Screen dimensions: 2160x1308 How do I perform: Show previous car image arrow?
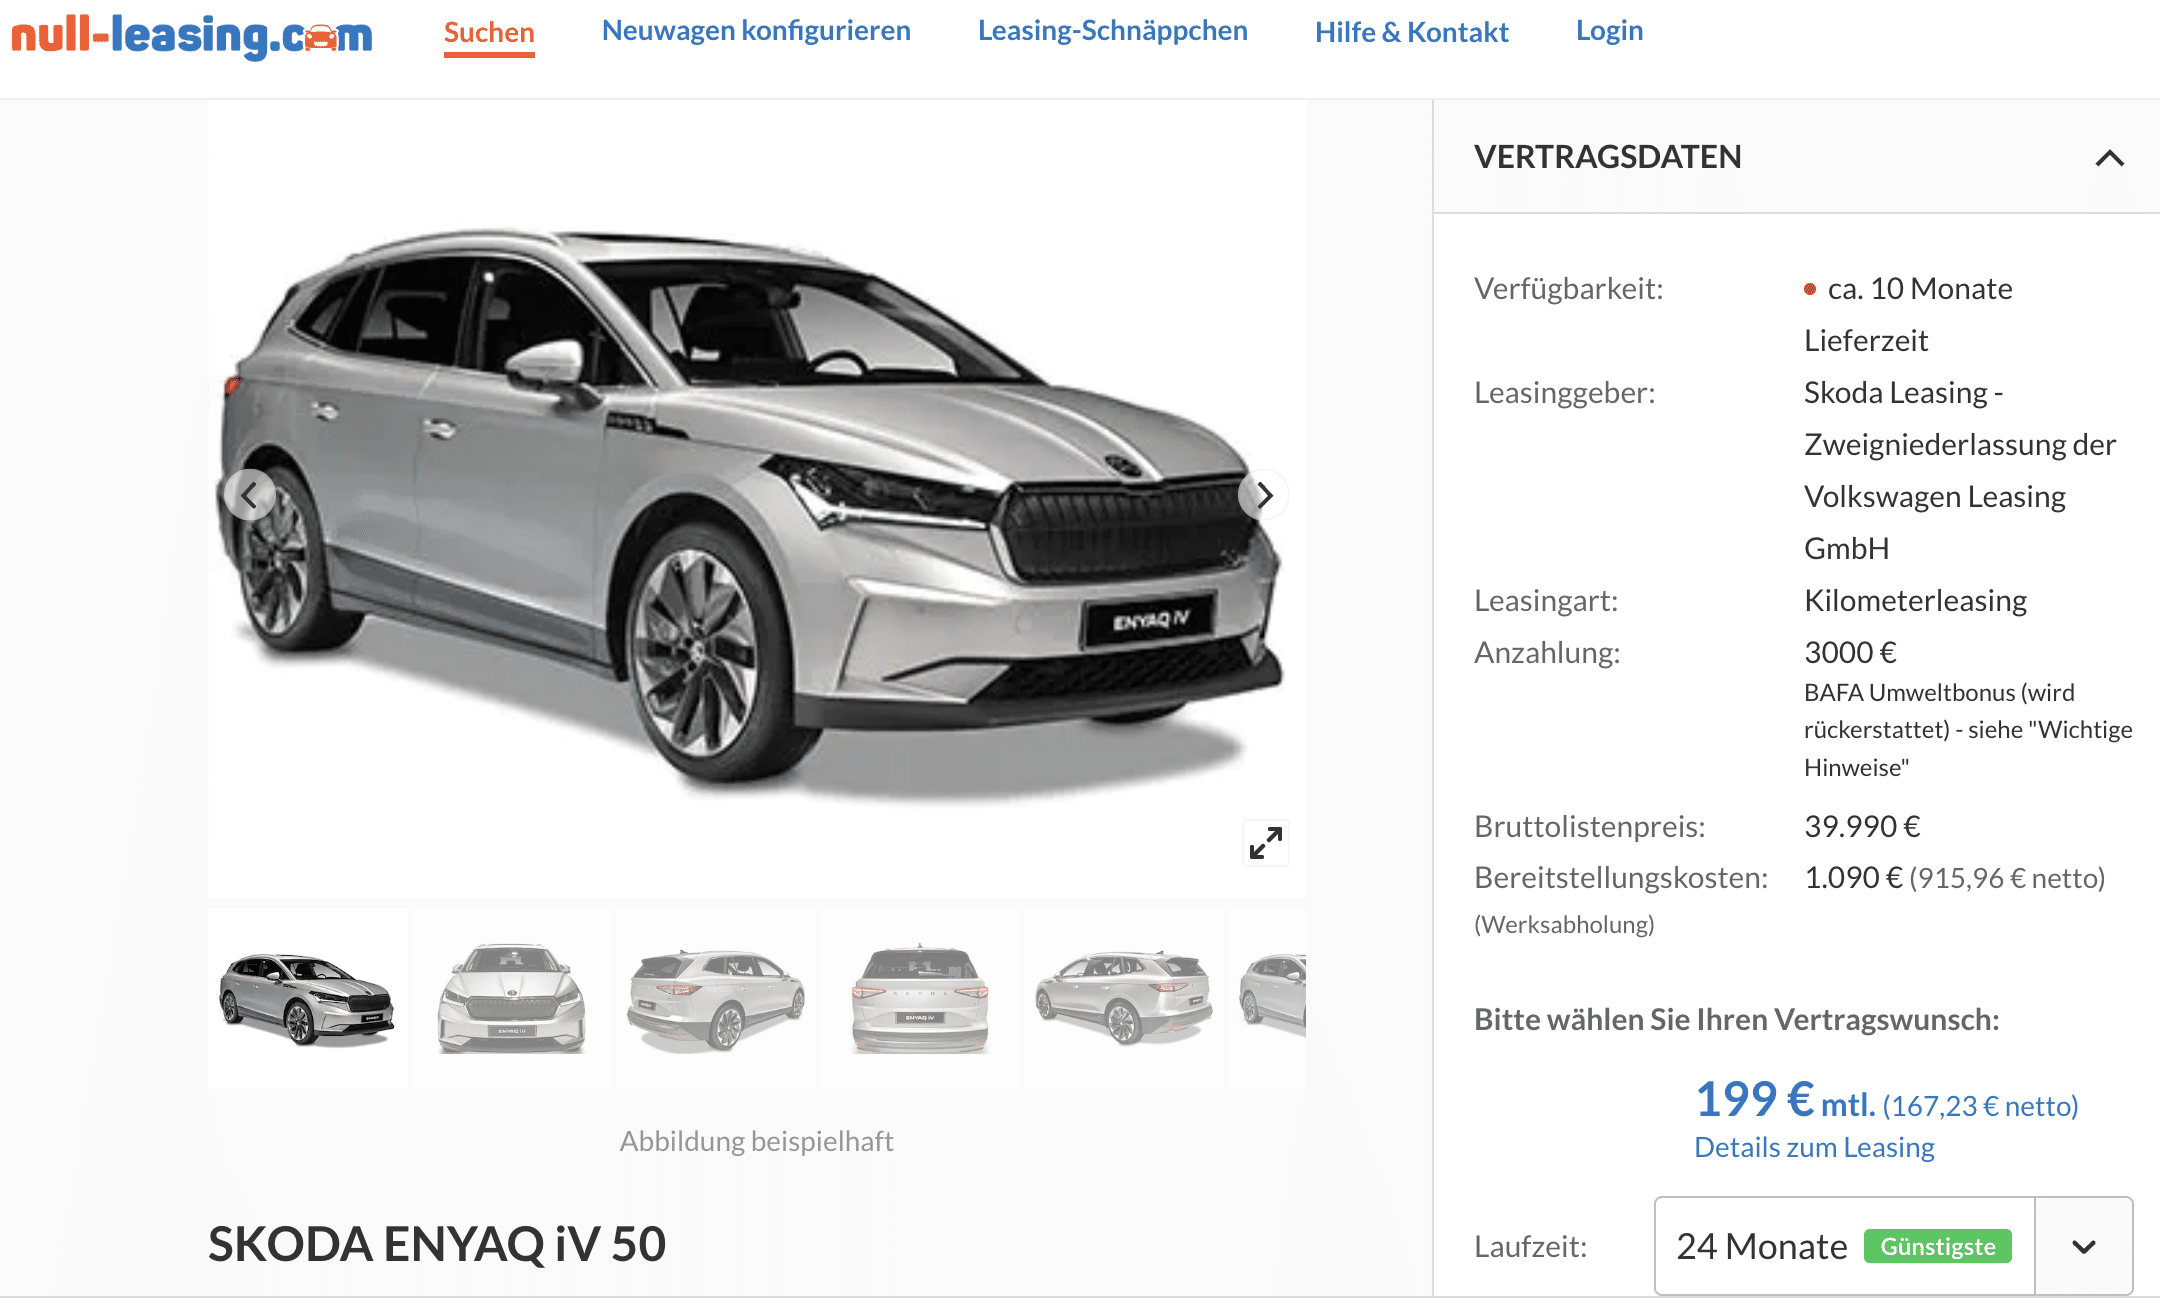(x=249, y=495)
